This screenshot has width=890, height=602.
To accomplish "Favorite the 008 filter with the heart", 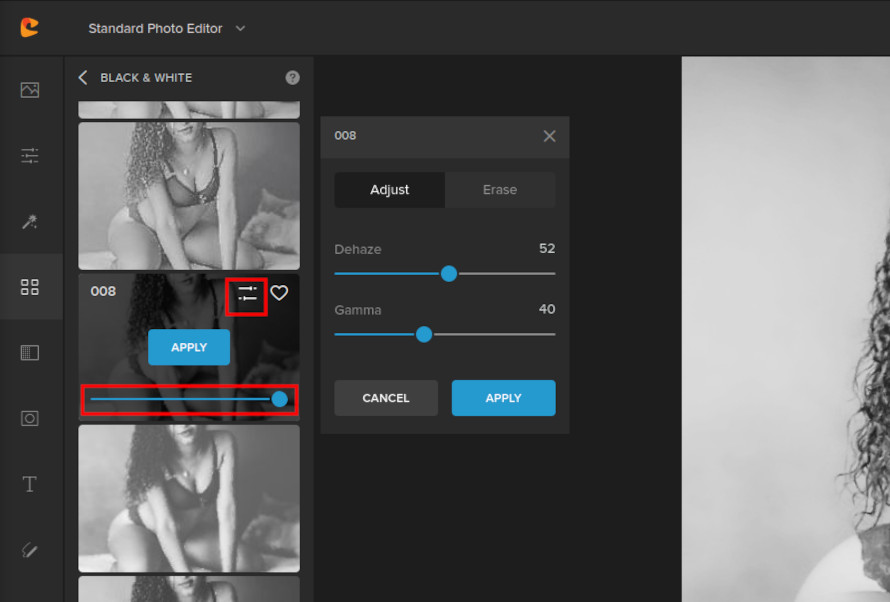I will pyautogui.click(x=279, y=293).
